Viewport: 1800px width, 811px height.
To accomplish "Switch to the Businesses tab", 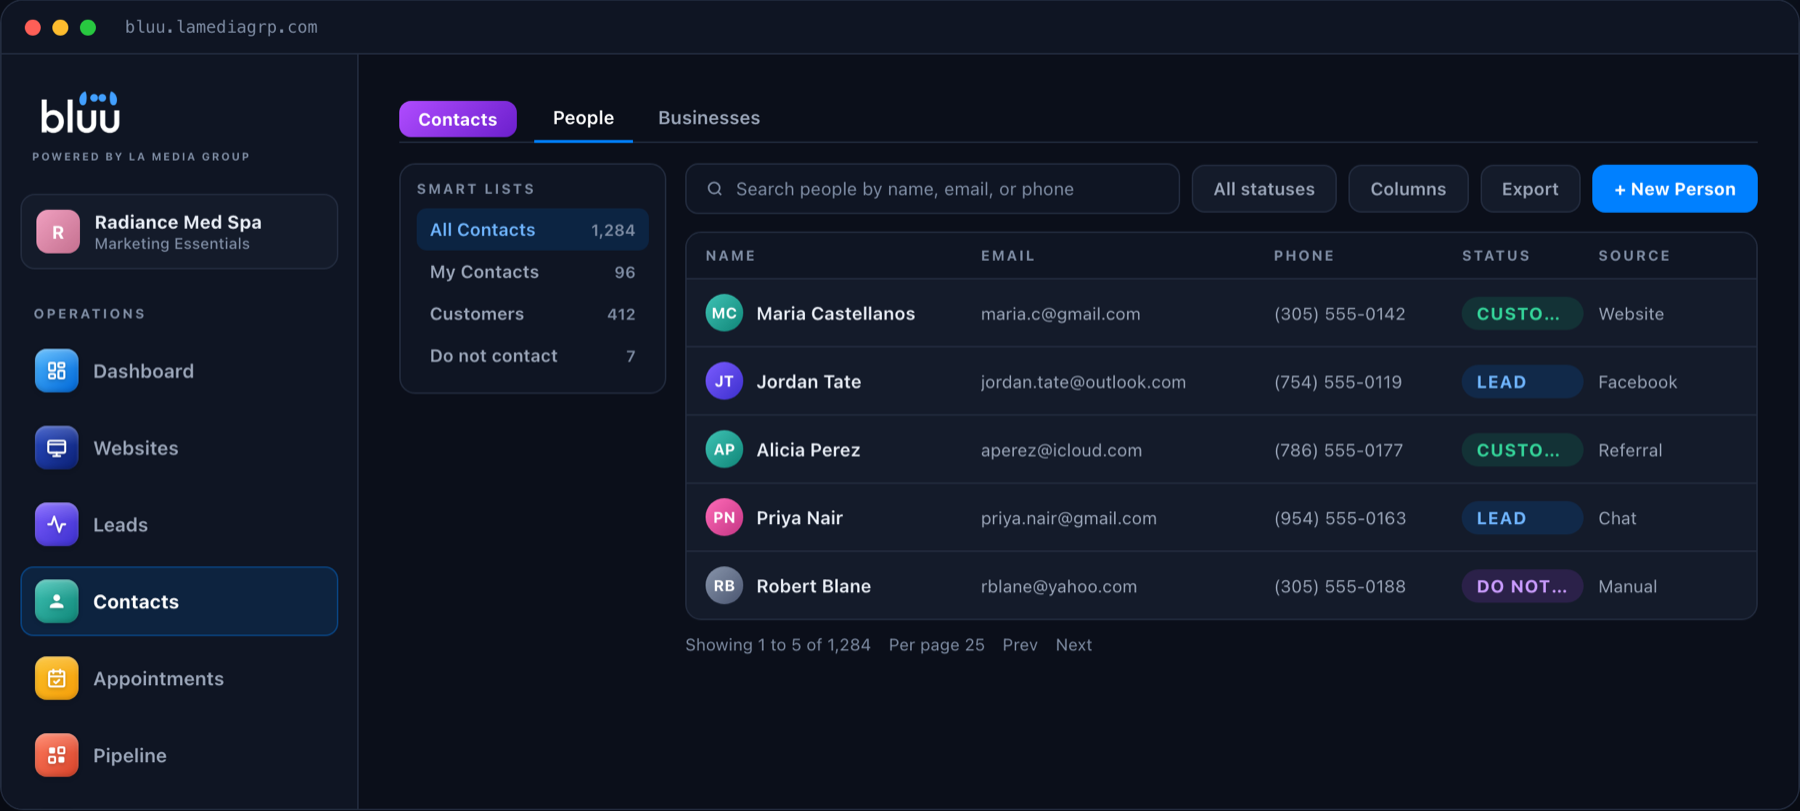I will pyautogui.click(x=709, y=118).
